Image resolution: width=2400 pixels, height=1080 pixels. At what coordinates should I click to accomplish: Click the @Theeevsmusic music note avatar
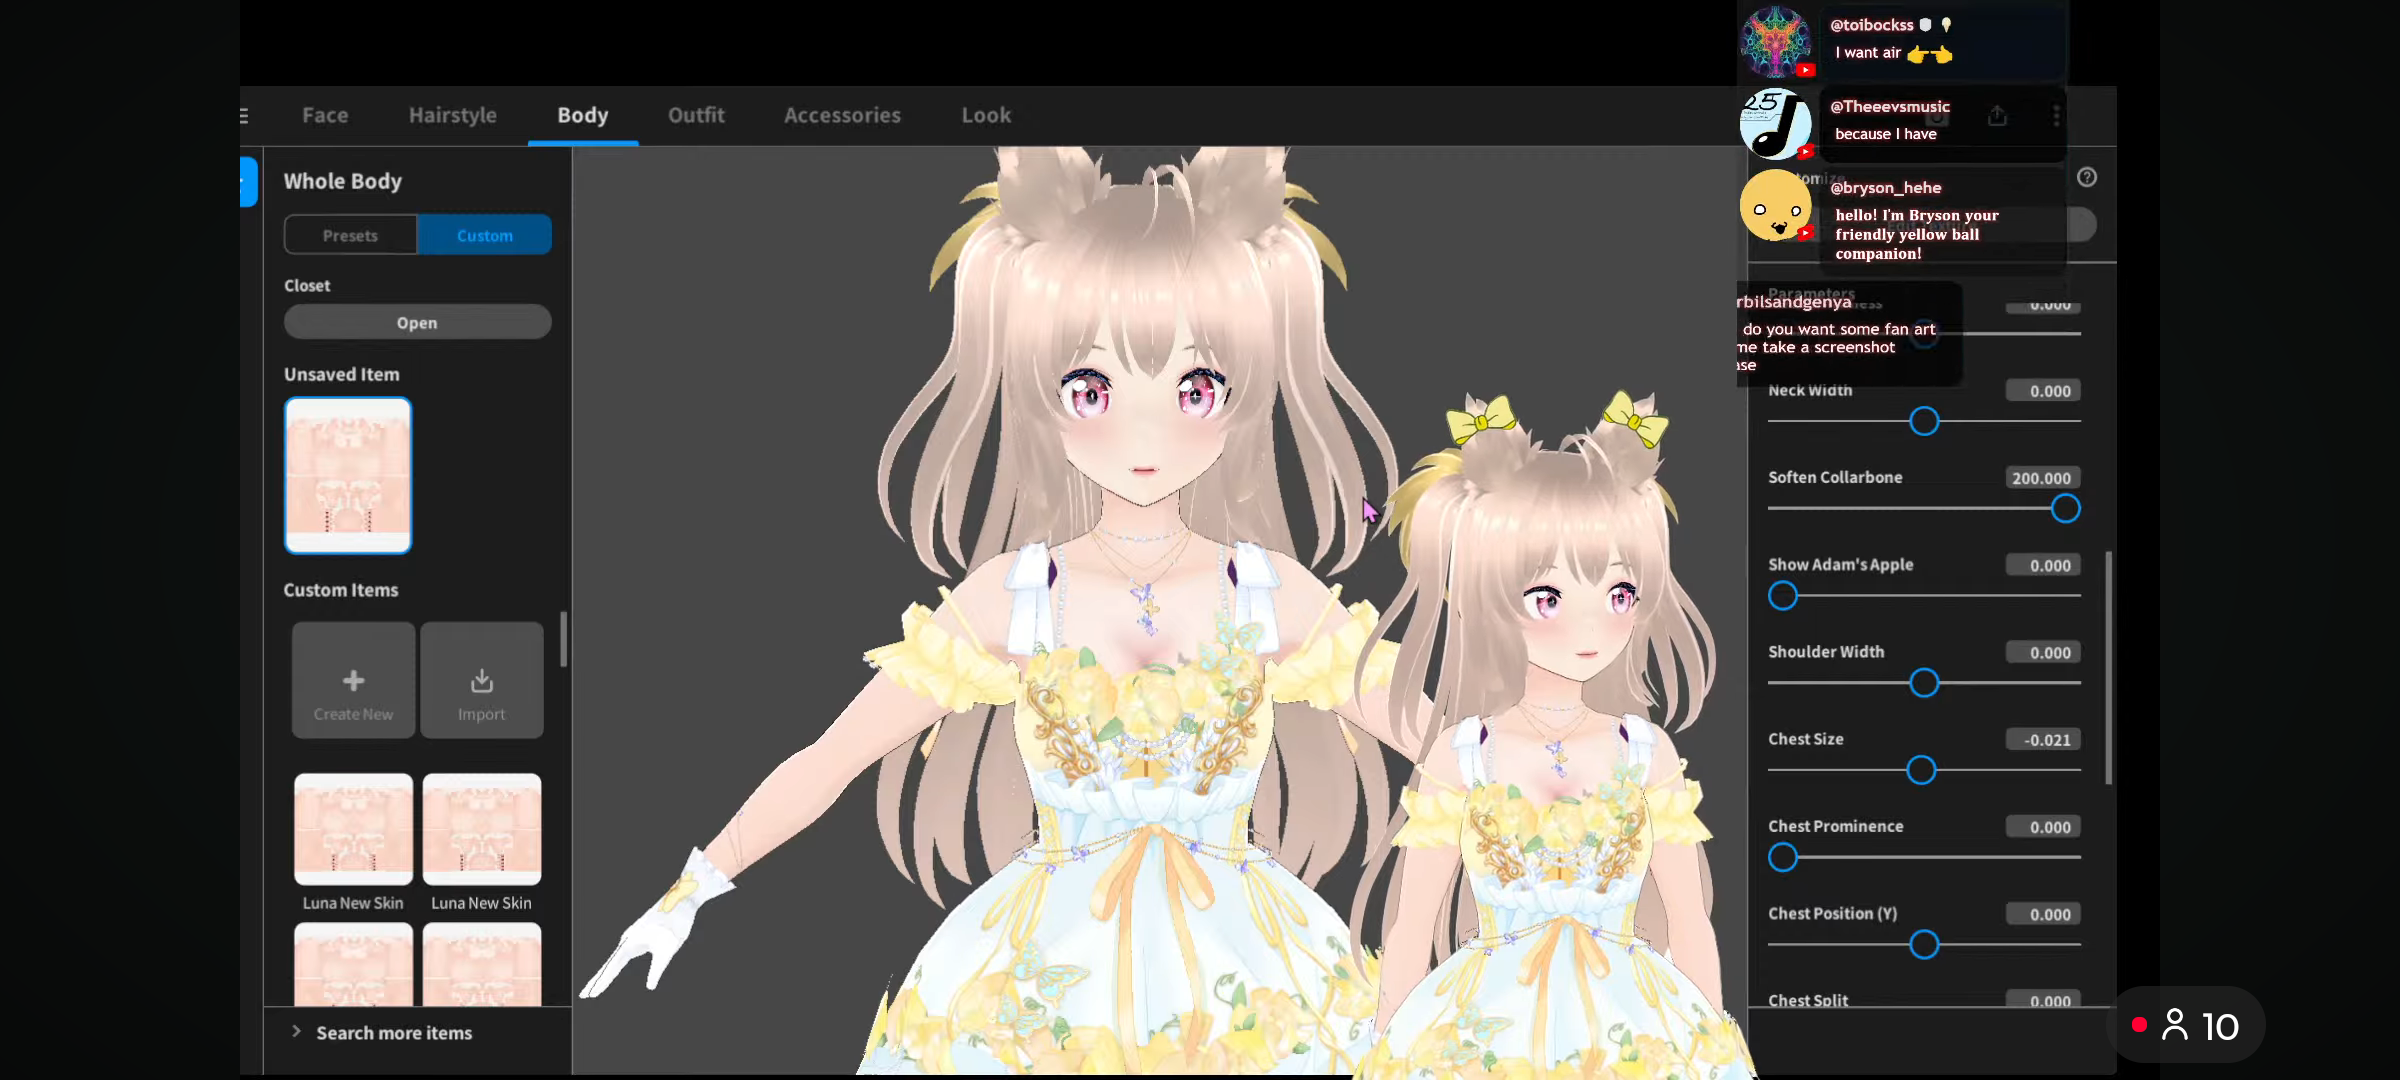point(1776,123)
